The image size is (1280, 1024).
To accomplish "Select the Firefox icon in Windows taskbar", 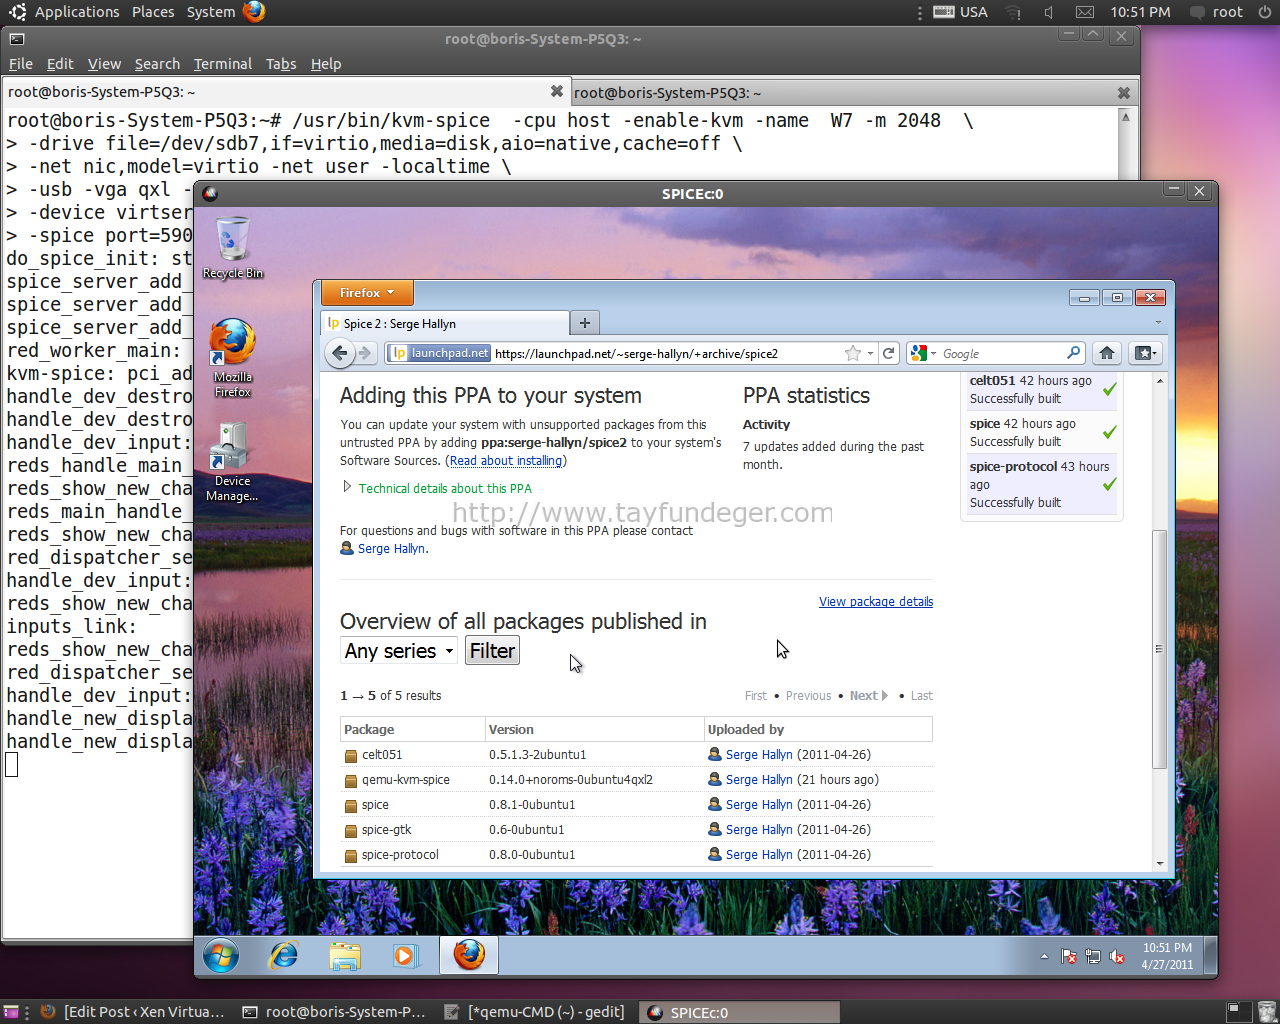I will coord(469,956).
